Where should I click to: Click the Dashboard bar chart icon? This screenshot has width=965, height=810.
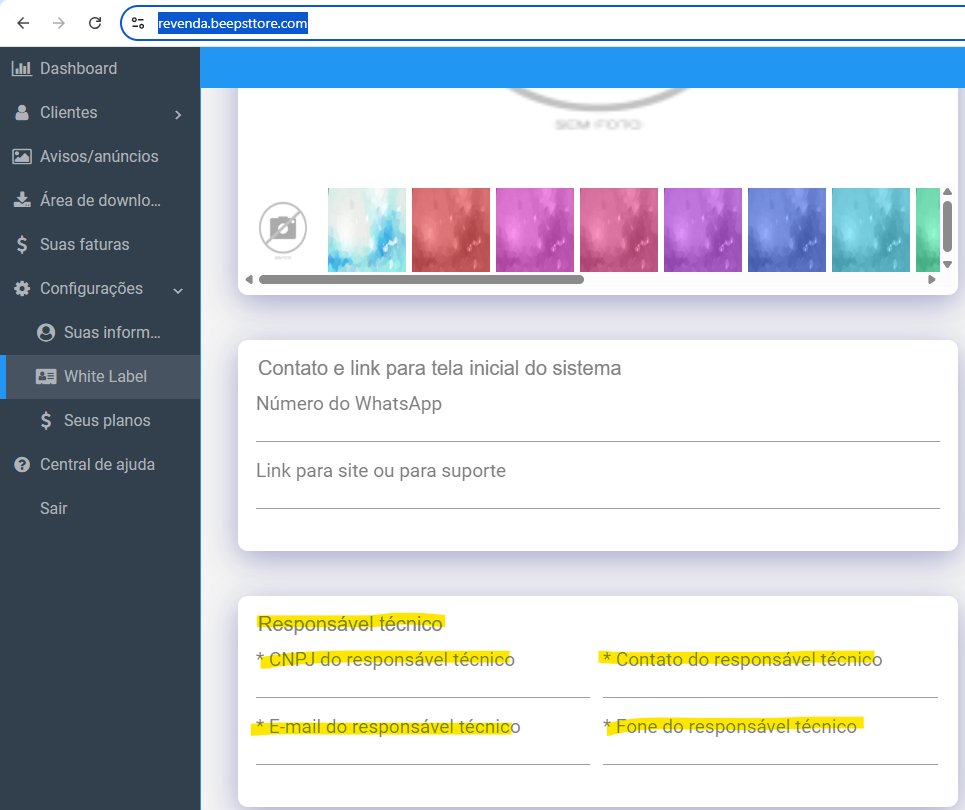[22, 68]
